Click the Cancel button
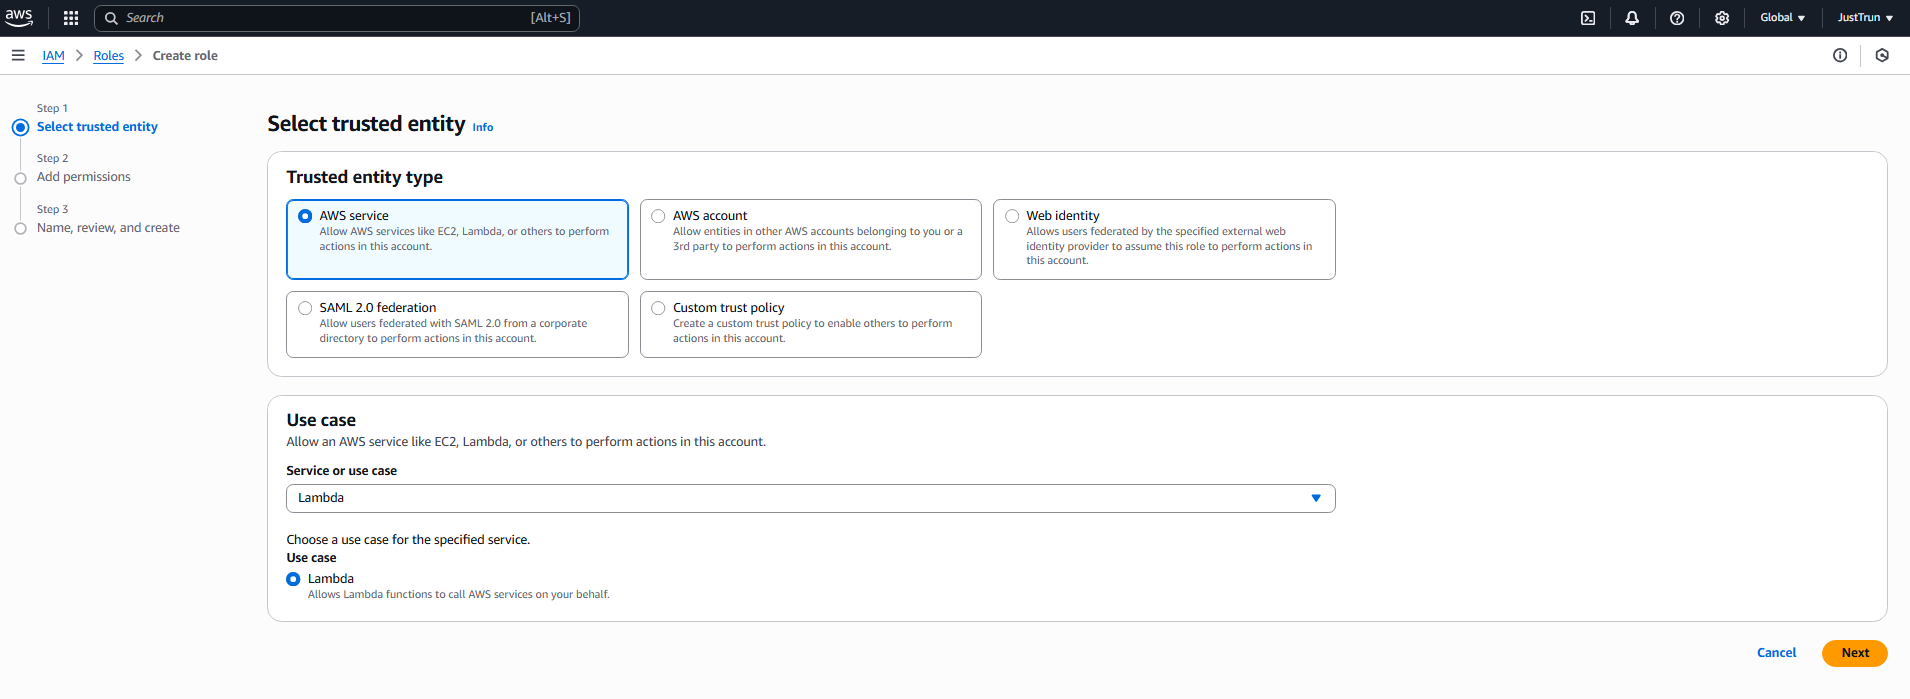Image resolution: width=1910 pixels, height=699 pixels. [1776, 653]
